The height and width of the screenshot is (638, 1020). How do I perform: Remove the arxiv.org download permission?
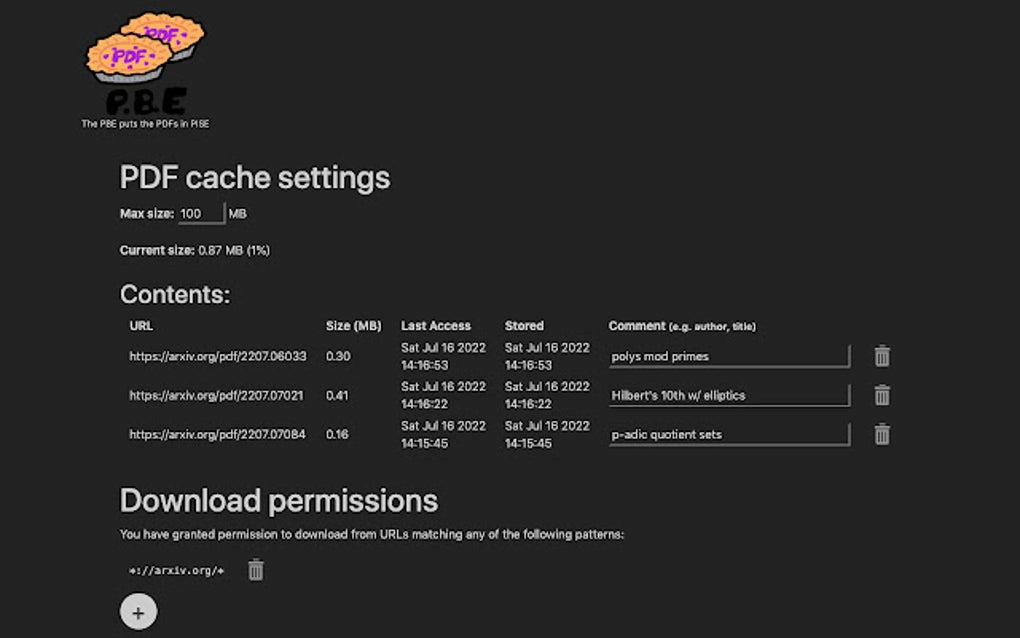pyautogui.click(x=256, y=570)
